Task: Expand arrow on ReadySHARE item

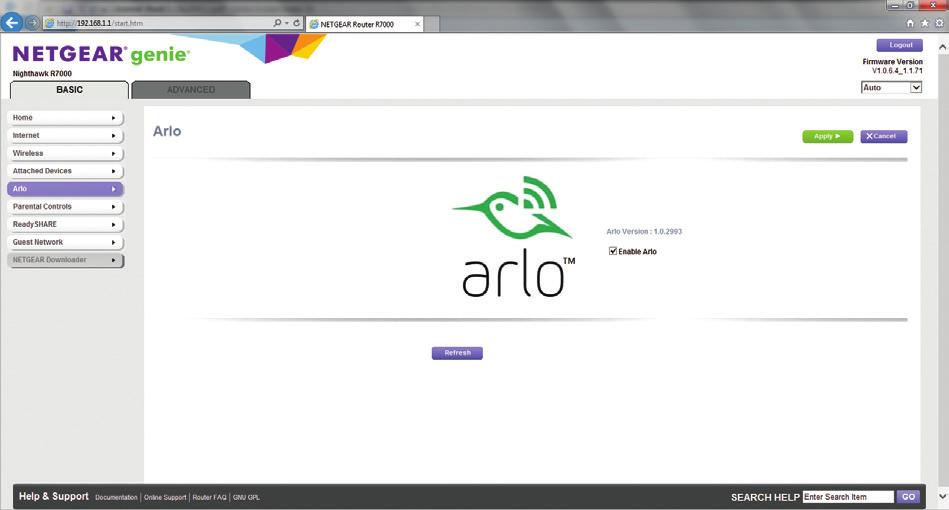Action: pyautogui.click(x=113, y=224)
